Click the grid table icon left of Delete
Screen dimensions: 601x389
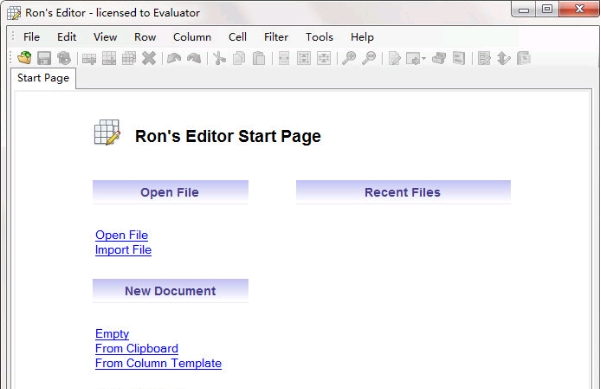129,58
